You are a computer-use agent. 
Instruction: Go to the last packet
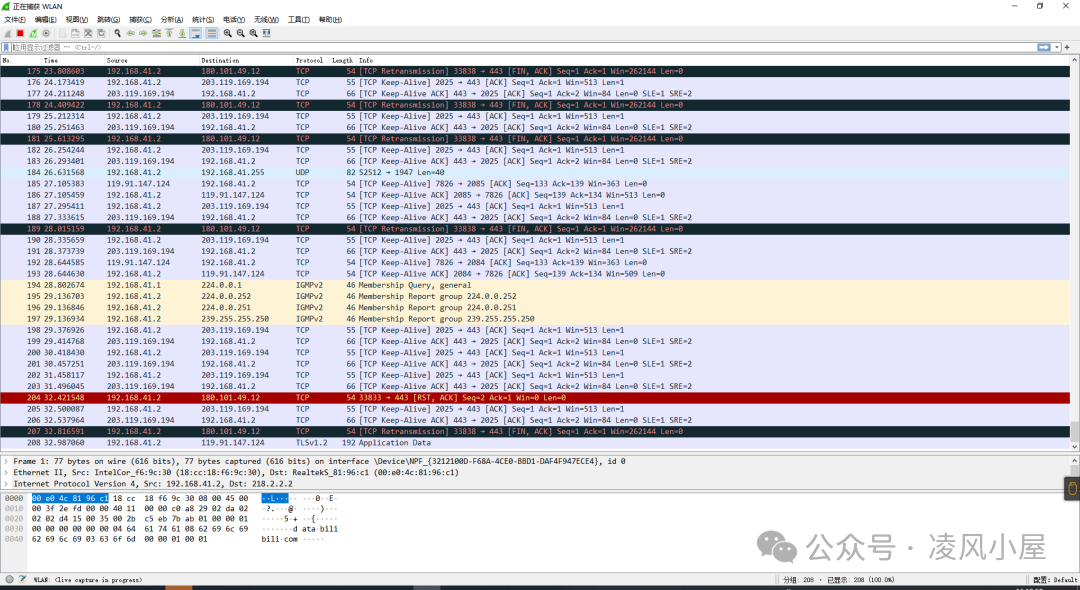tap(180, 33)
